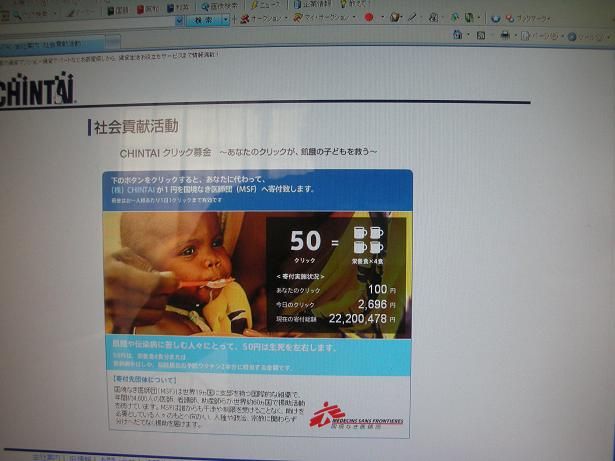The width and height of the screenshot is (615, 461).
Task: Click the 寄付実施状況 label
Action: pyautogui.click(x=300, y=276)
